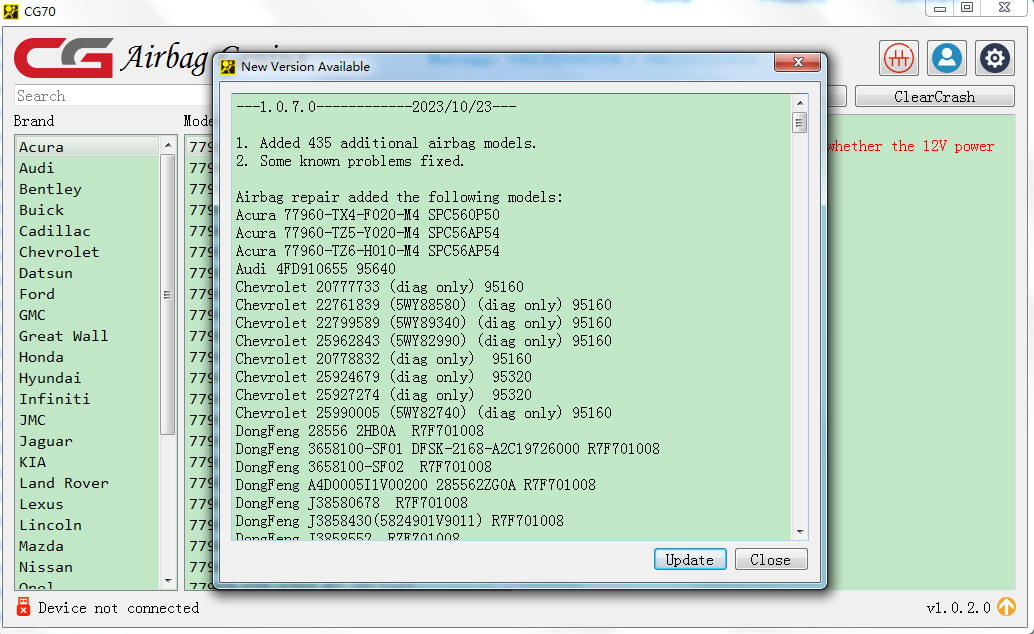Select Nissan in the Brand list

[x=87, y=567]
